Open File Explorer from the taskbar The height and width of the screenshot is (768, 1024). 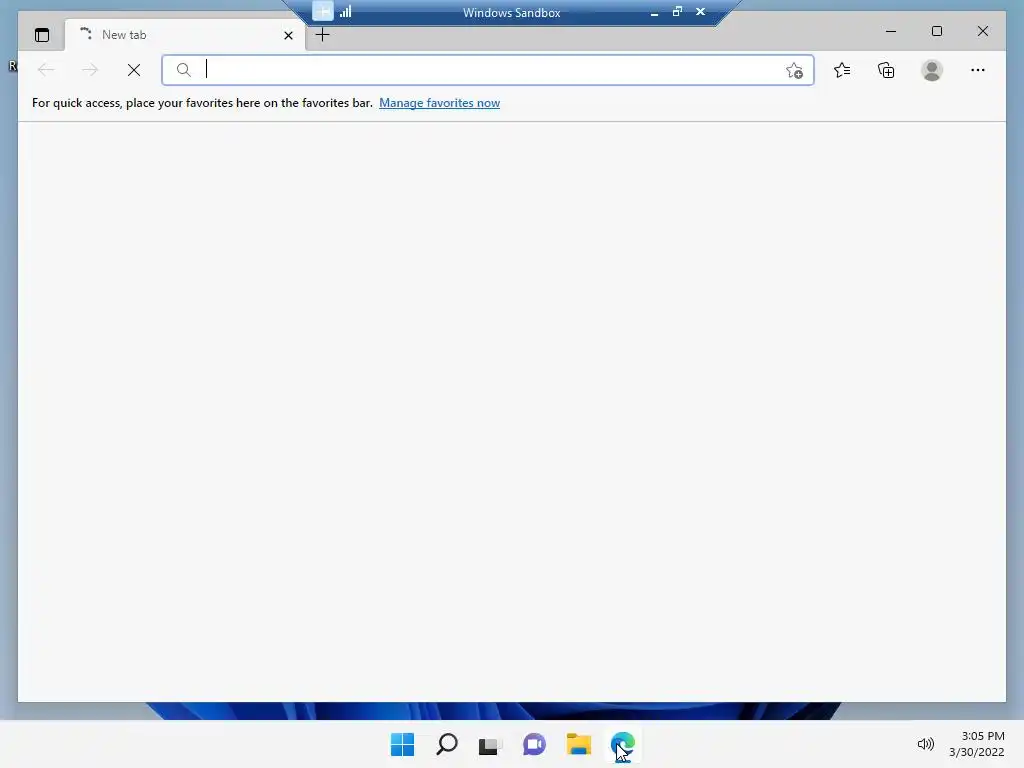(579, 744)
